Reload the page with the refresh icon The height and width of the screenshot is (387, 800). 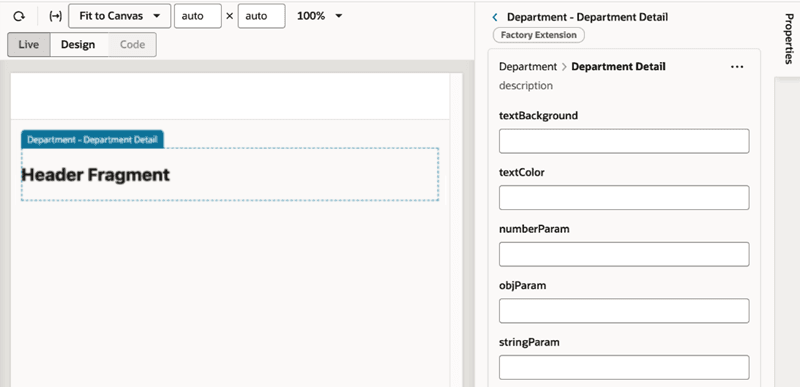19,16
